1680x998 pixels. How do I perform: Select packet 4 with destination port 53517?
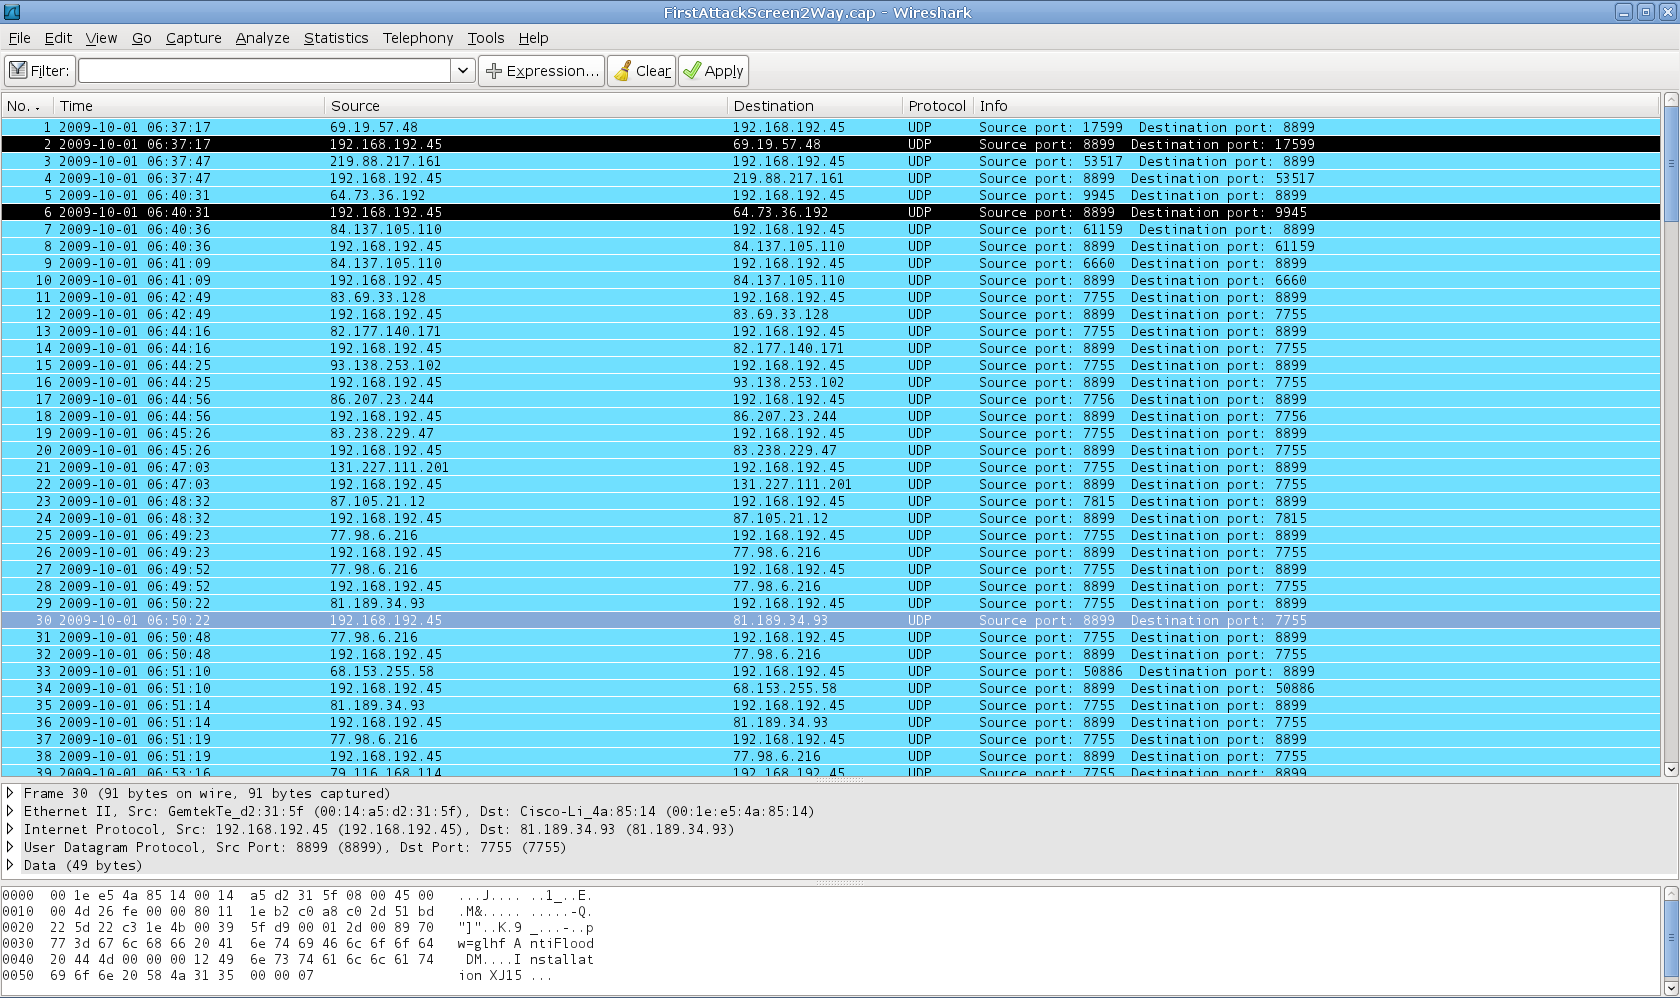tap(830, 178)
